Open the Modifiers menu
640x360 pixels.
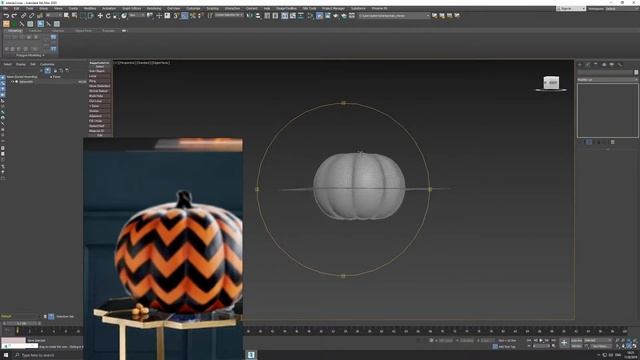(90, 8)
